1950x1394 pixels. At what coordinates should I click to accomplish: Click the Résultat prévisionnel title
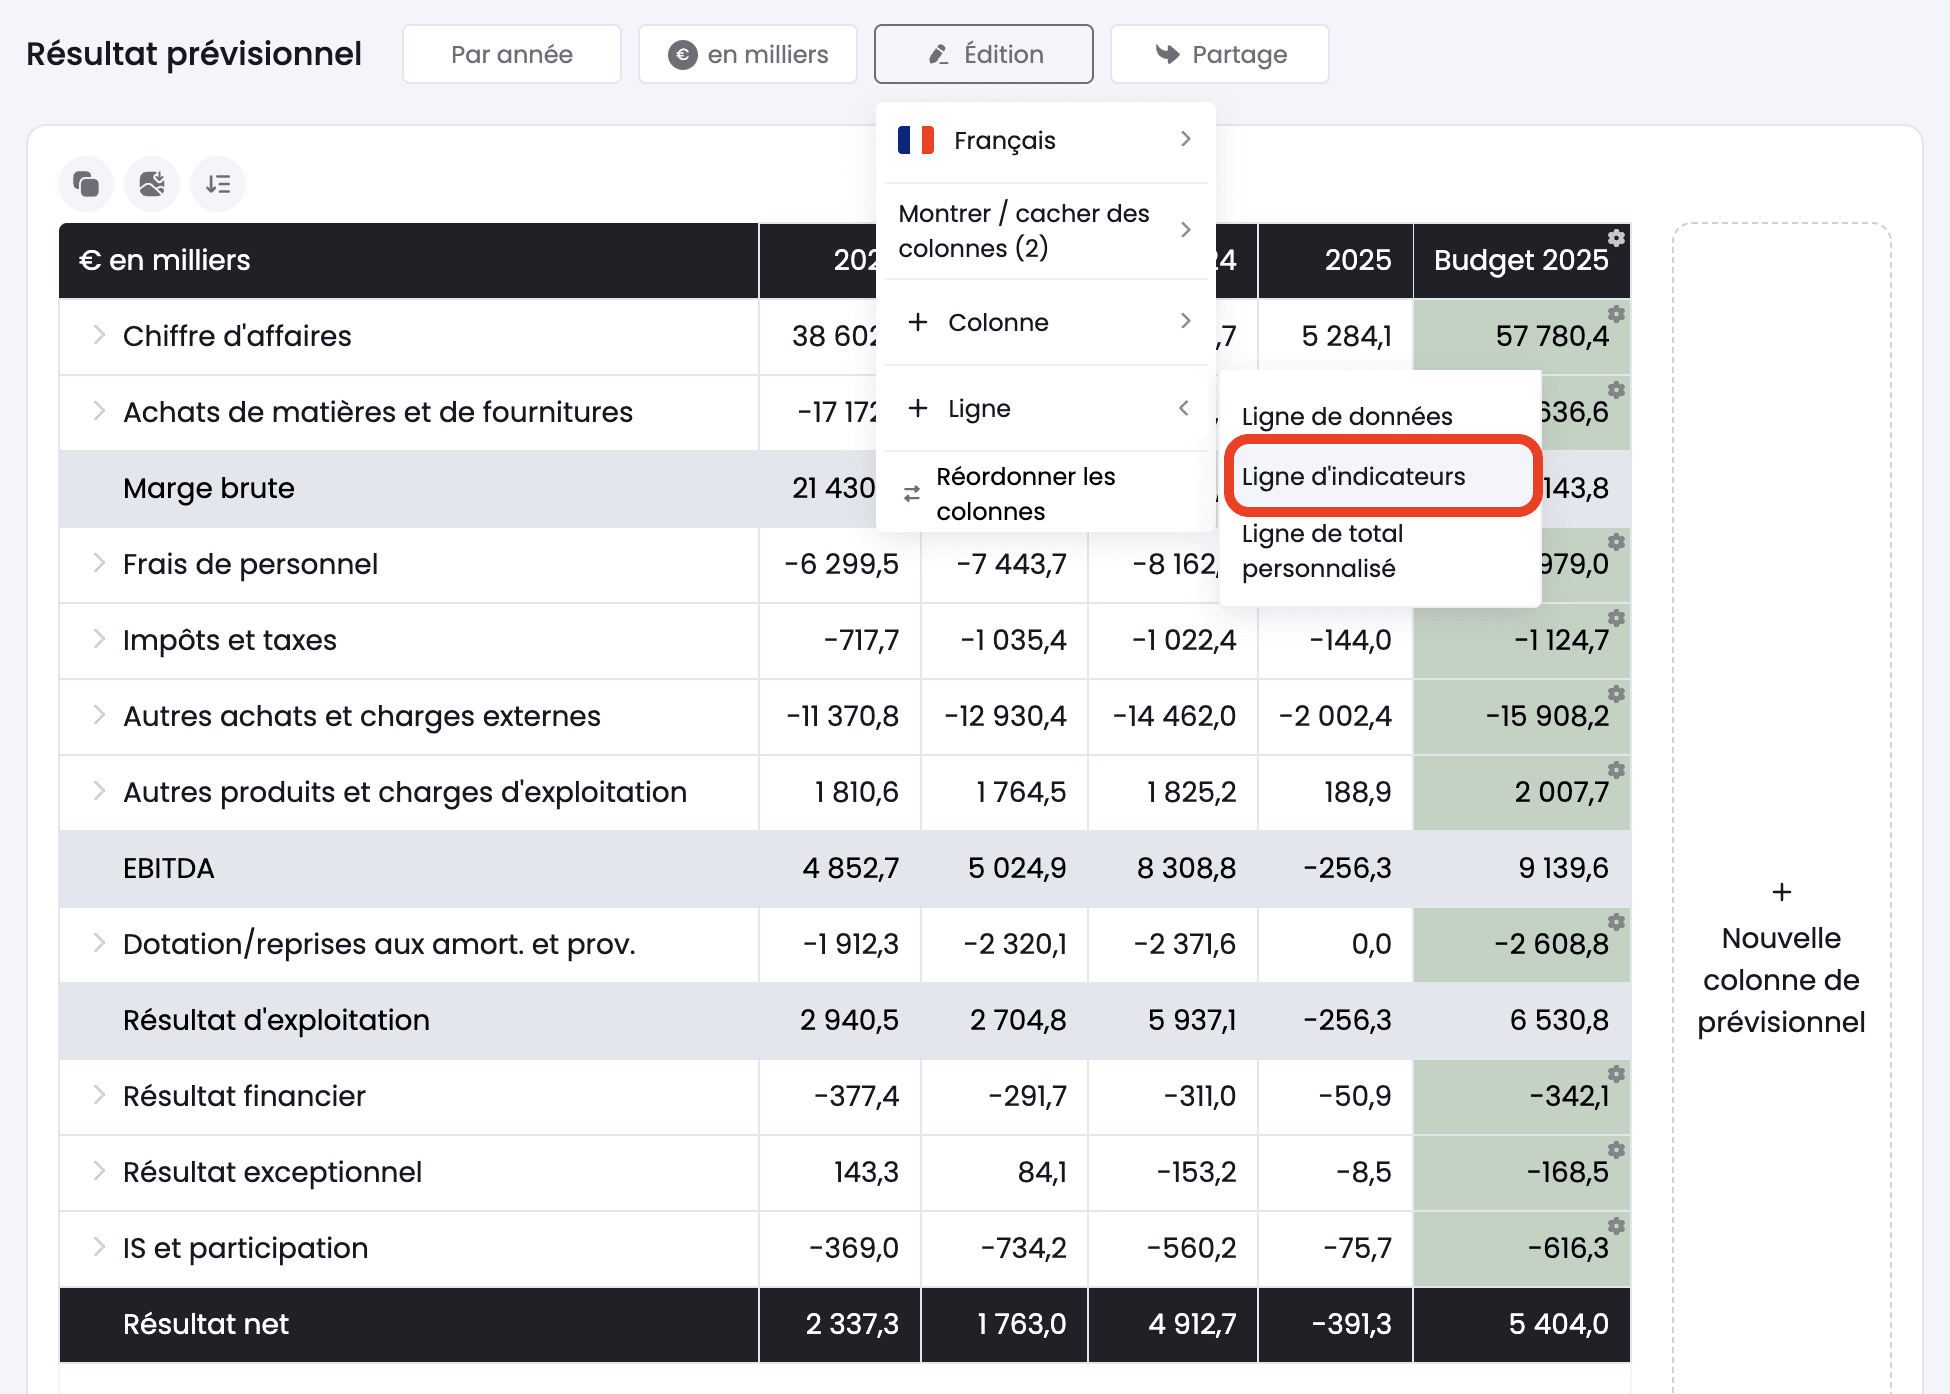(x=194, y=54)
